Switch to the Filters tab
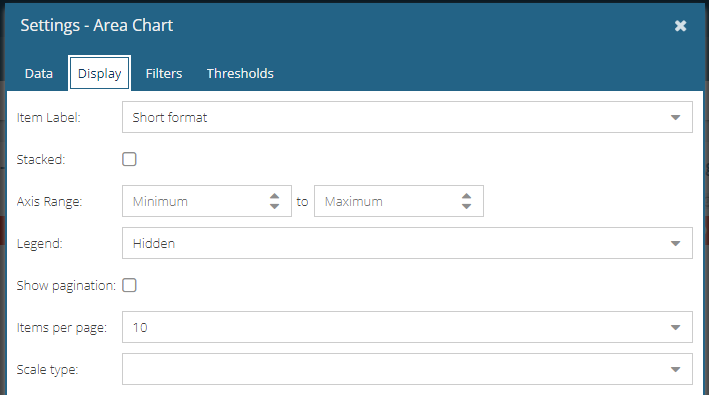 pyautogui.click(x=164, y=73)
